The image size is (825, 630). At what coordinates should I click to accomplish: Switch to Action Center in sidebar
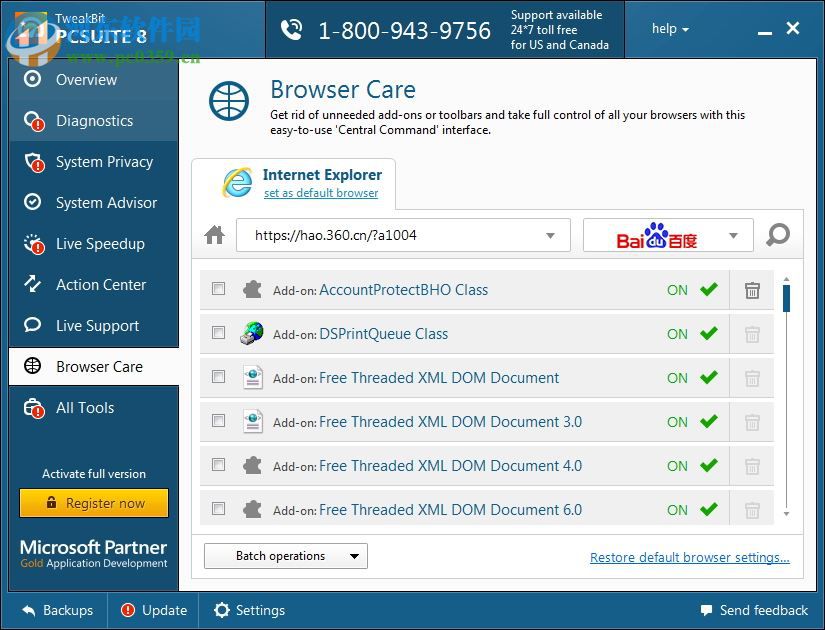click(94, 285)
